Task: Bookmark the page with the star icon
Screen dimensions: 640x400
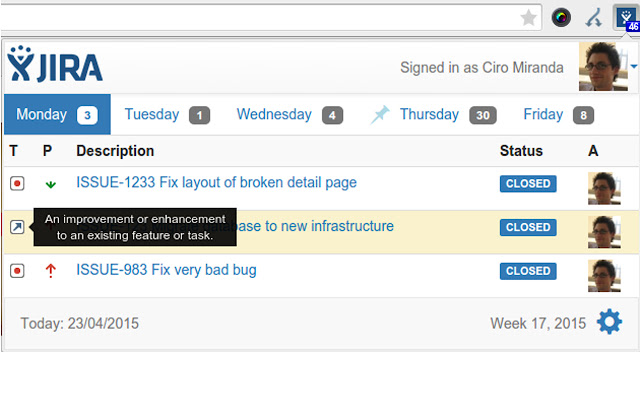Action: [529, 17]
